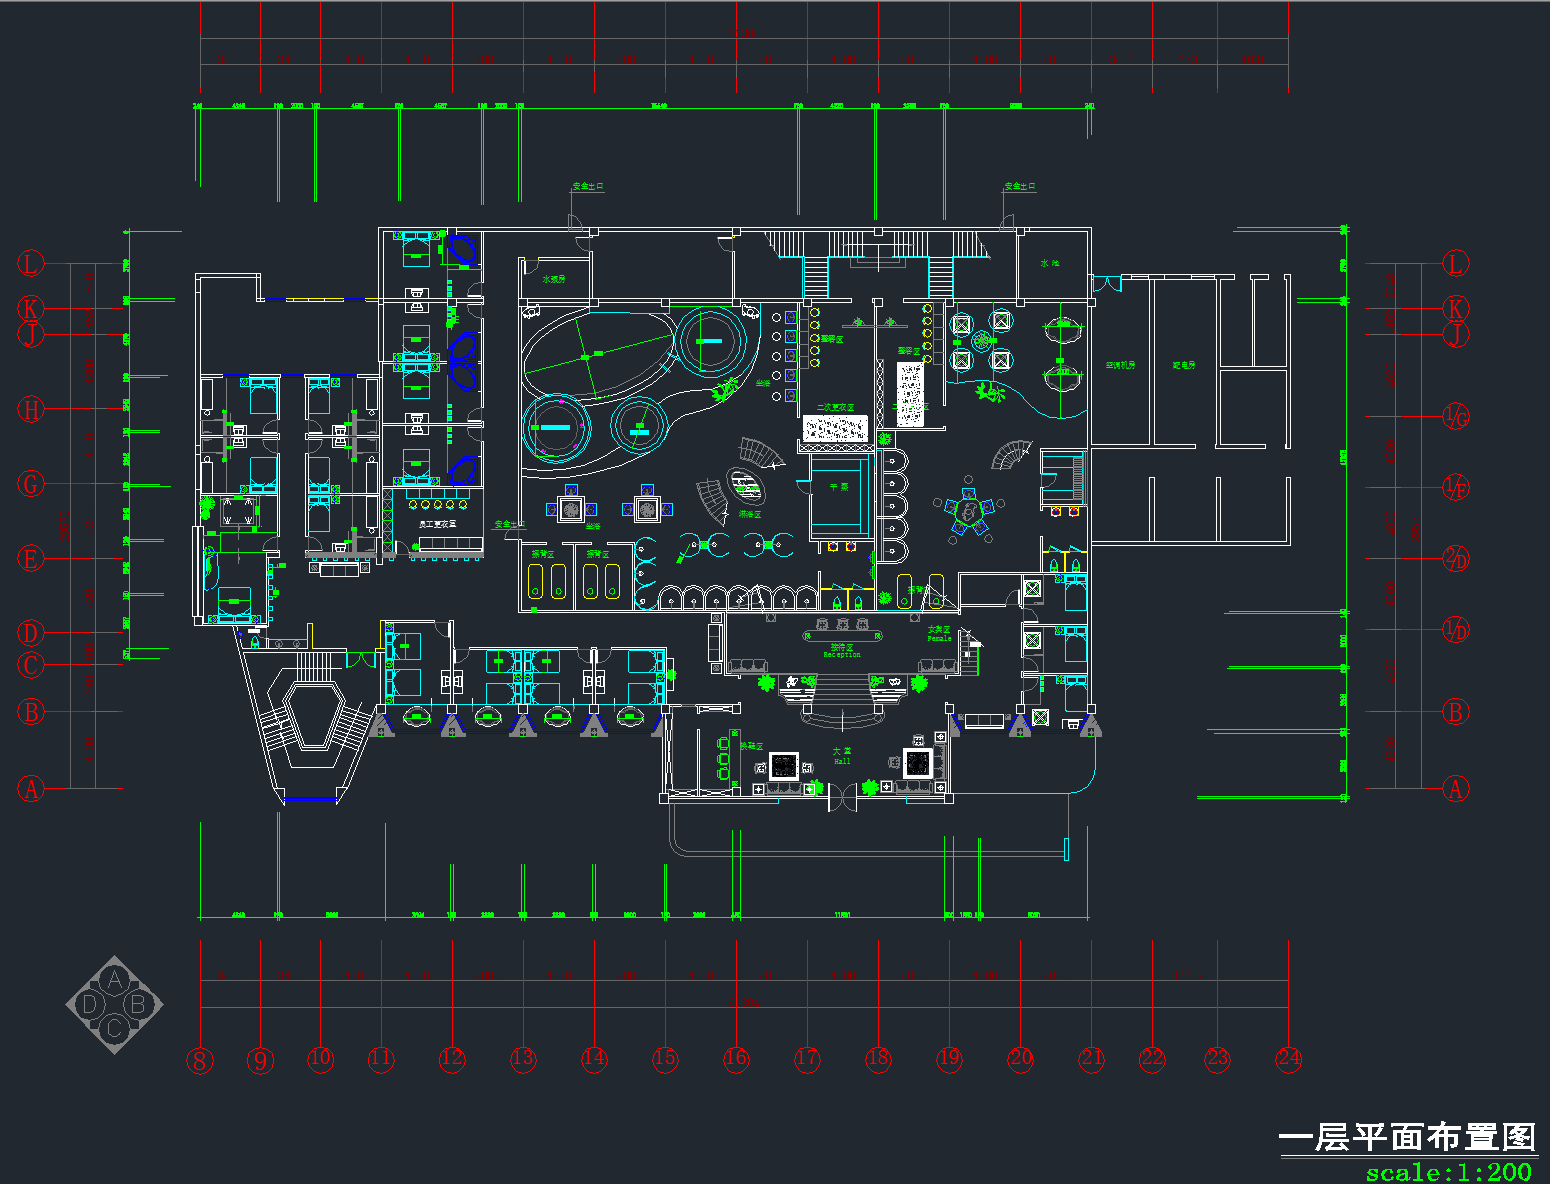Image resolution: width=1550 pixels, height=1184 pixels.
Task: Click grid axis bubble 16
Action: [736, 1058]
